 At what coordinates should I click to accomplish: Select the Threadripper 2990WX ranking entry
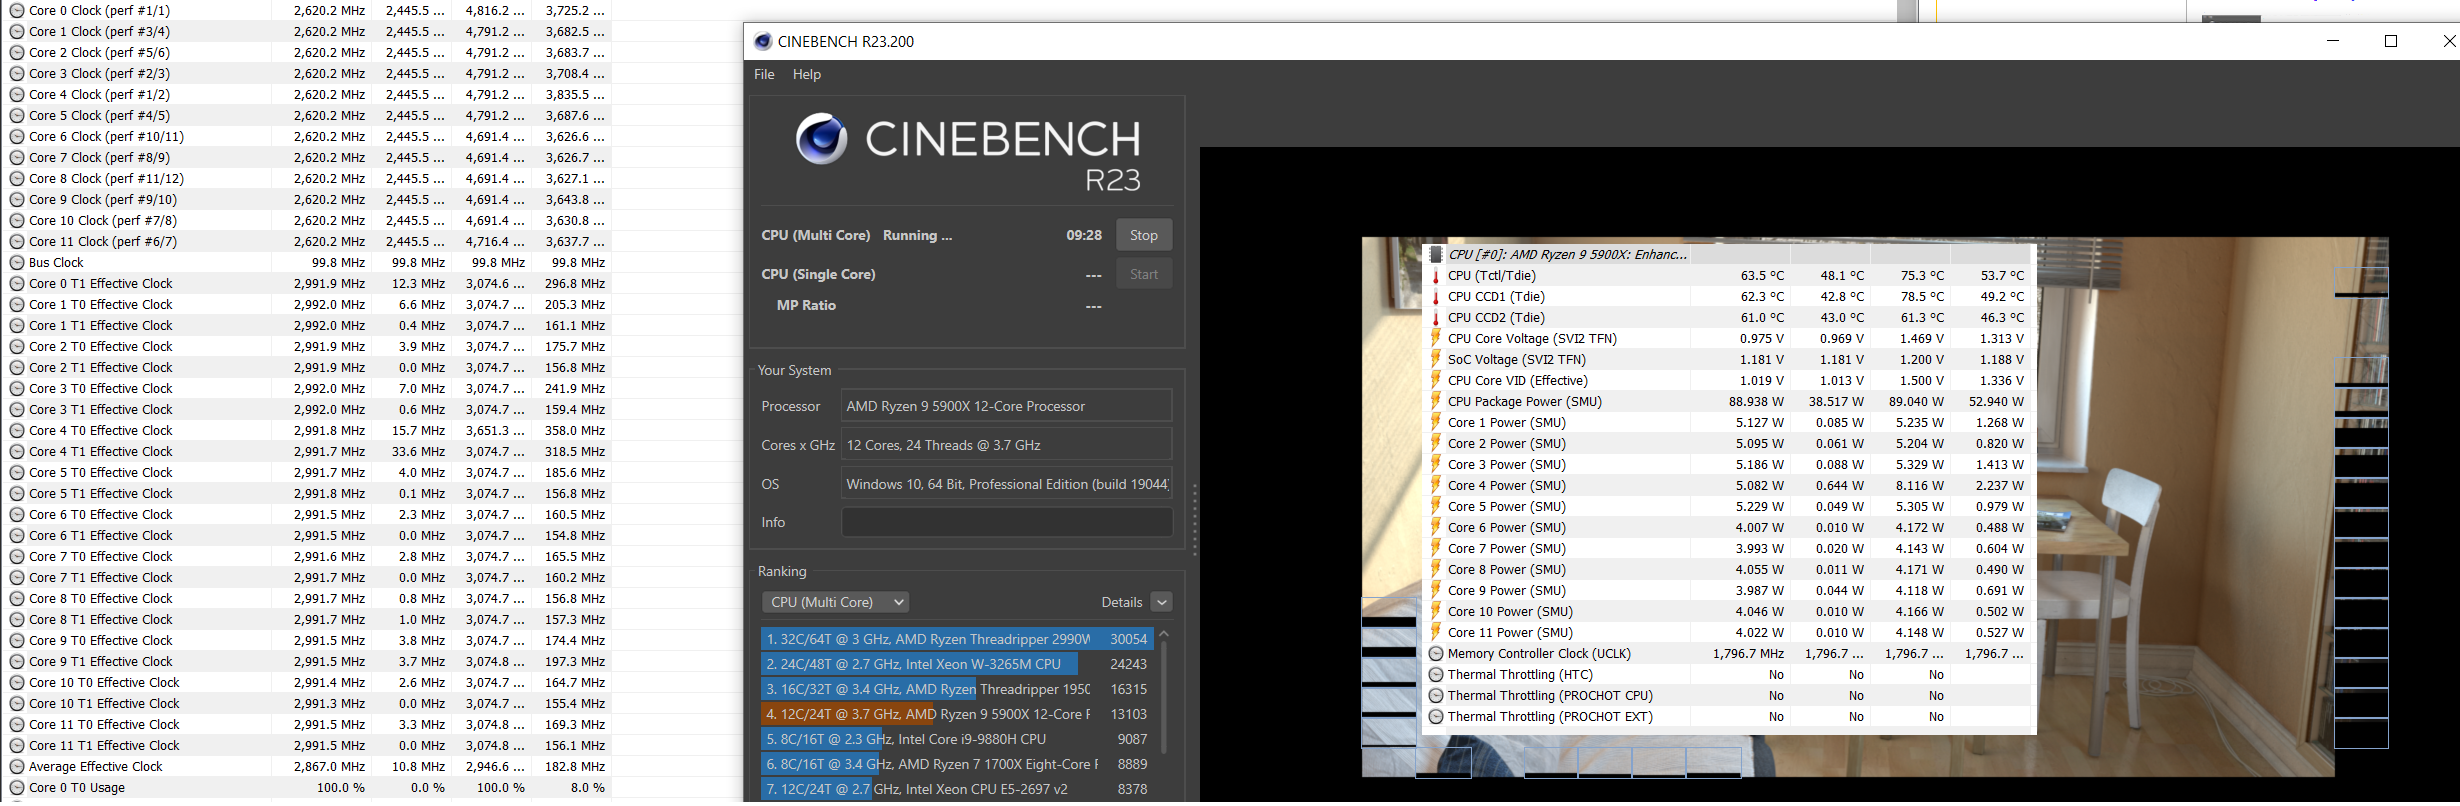[x=957, y=639]
